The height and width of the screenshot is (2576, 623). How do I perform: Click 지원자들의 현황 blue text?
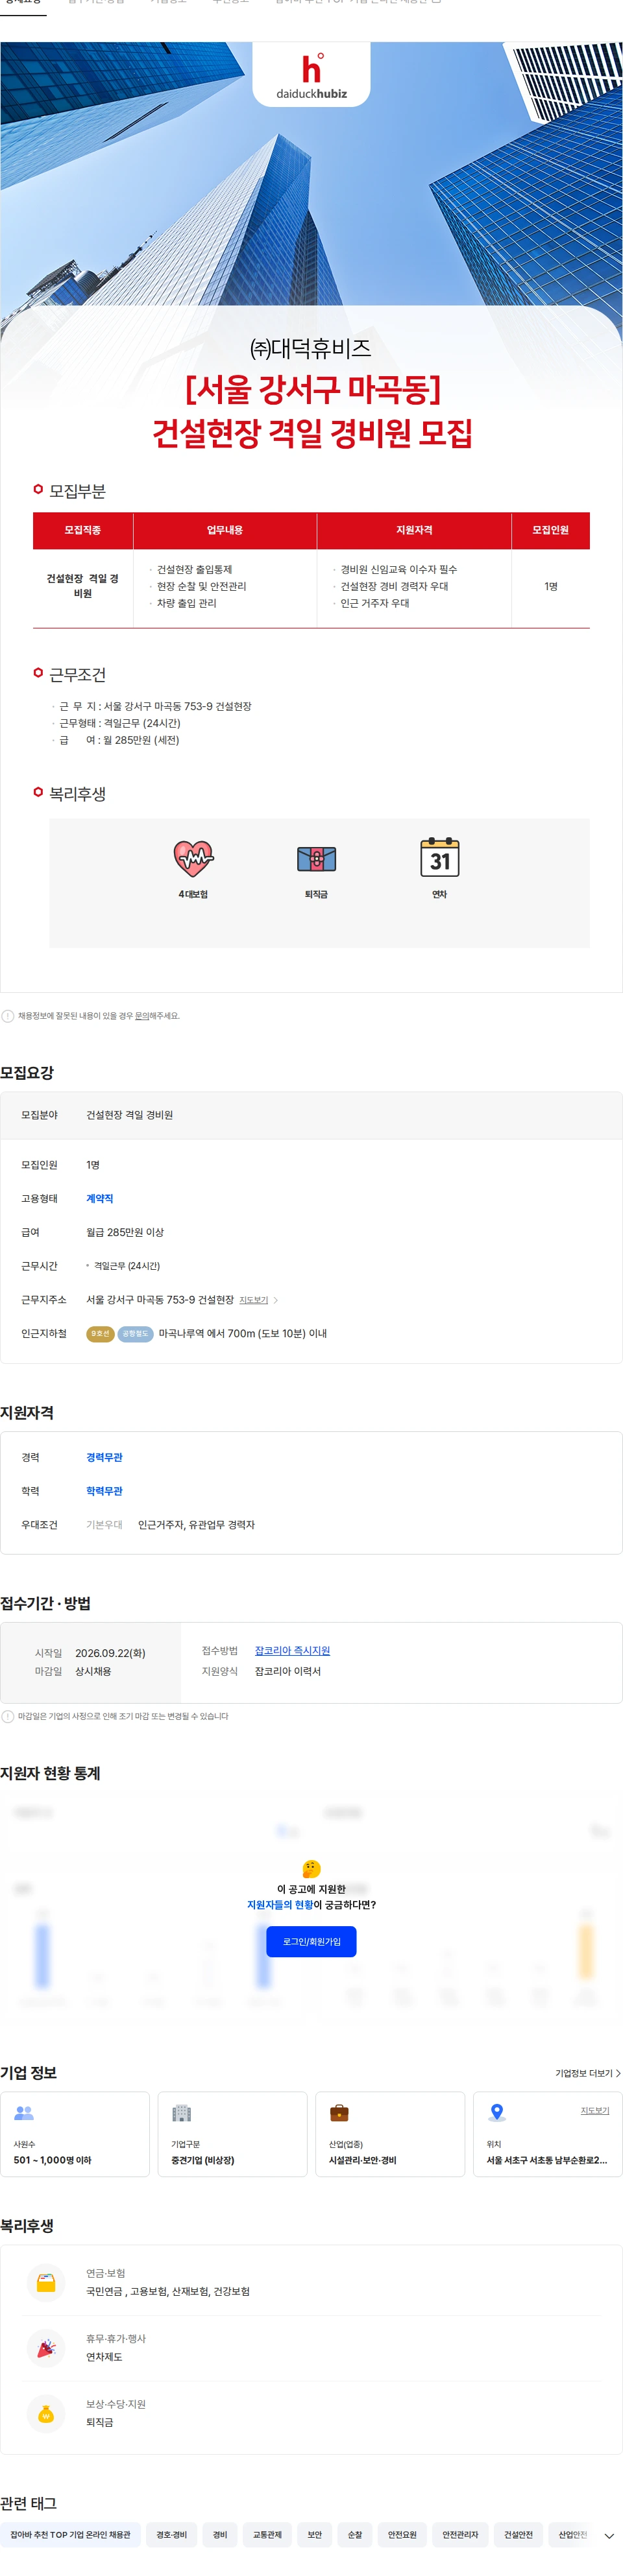point(279,1904)
